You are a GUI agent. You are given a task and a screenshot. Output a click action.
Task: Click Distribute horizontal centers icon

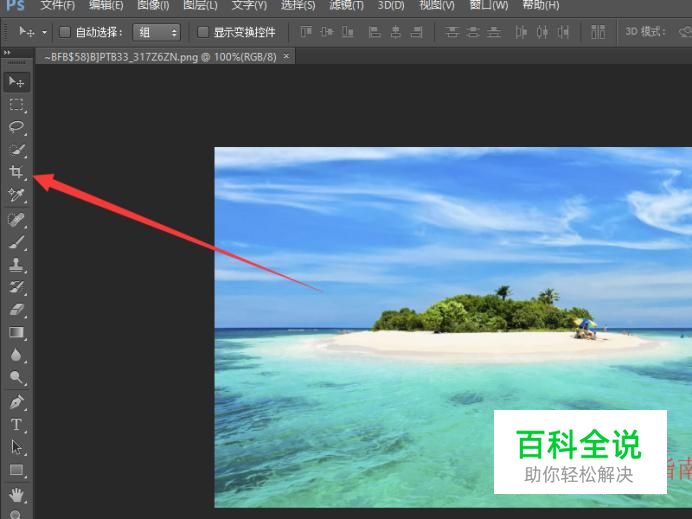coord(542,32)
